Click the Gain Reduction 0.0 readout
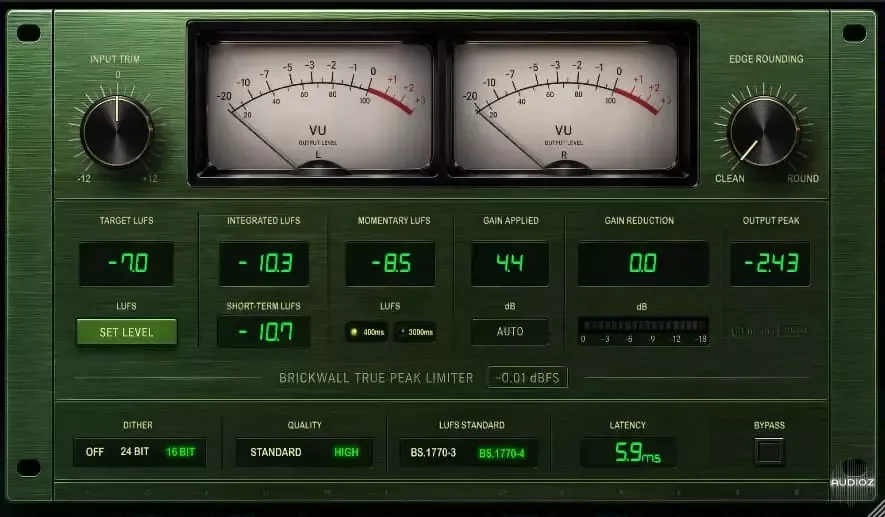Image resolution: width=885 pixels, height=517 pixels. (643, 264)
